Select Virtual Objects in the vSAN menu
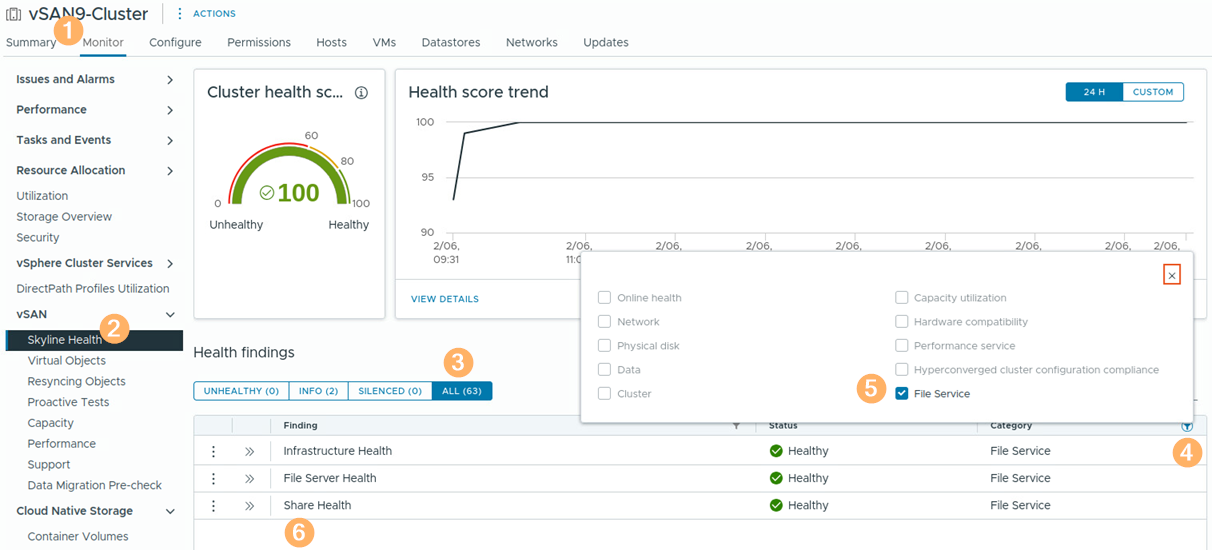Image resolution: width=1212 pixels, height=550 pixels. point(66,361)
